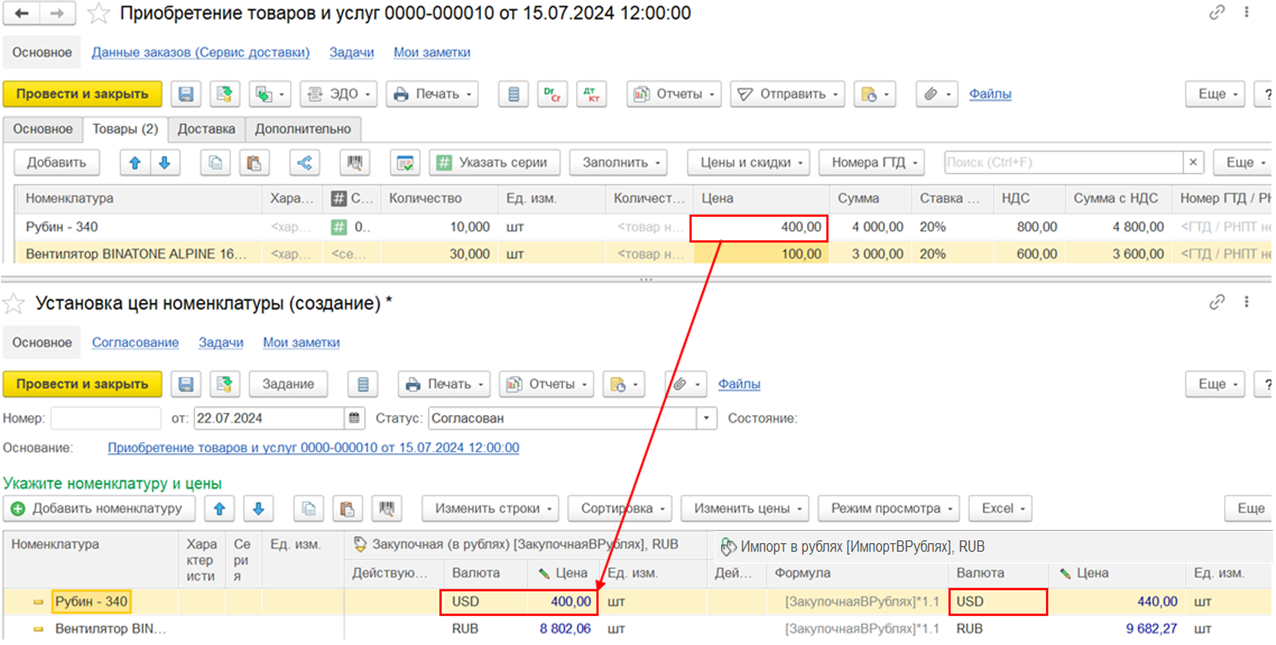Click the barcode scan icon in the Товары toolbar
The image size is (1276, 645).
(x=352, y=162)
